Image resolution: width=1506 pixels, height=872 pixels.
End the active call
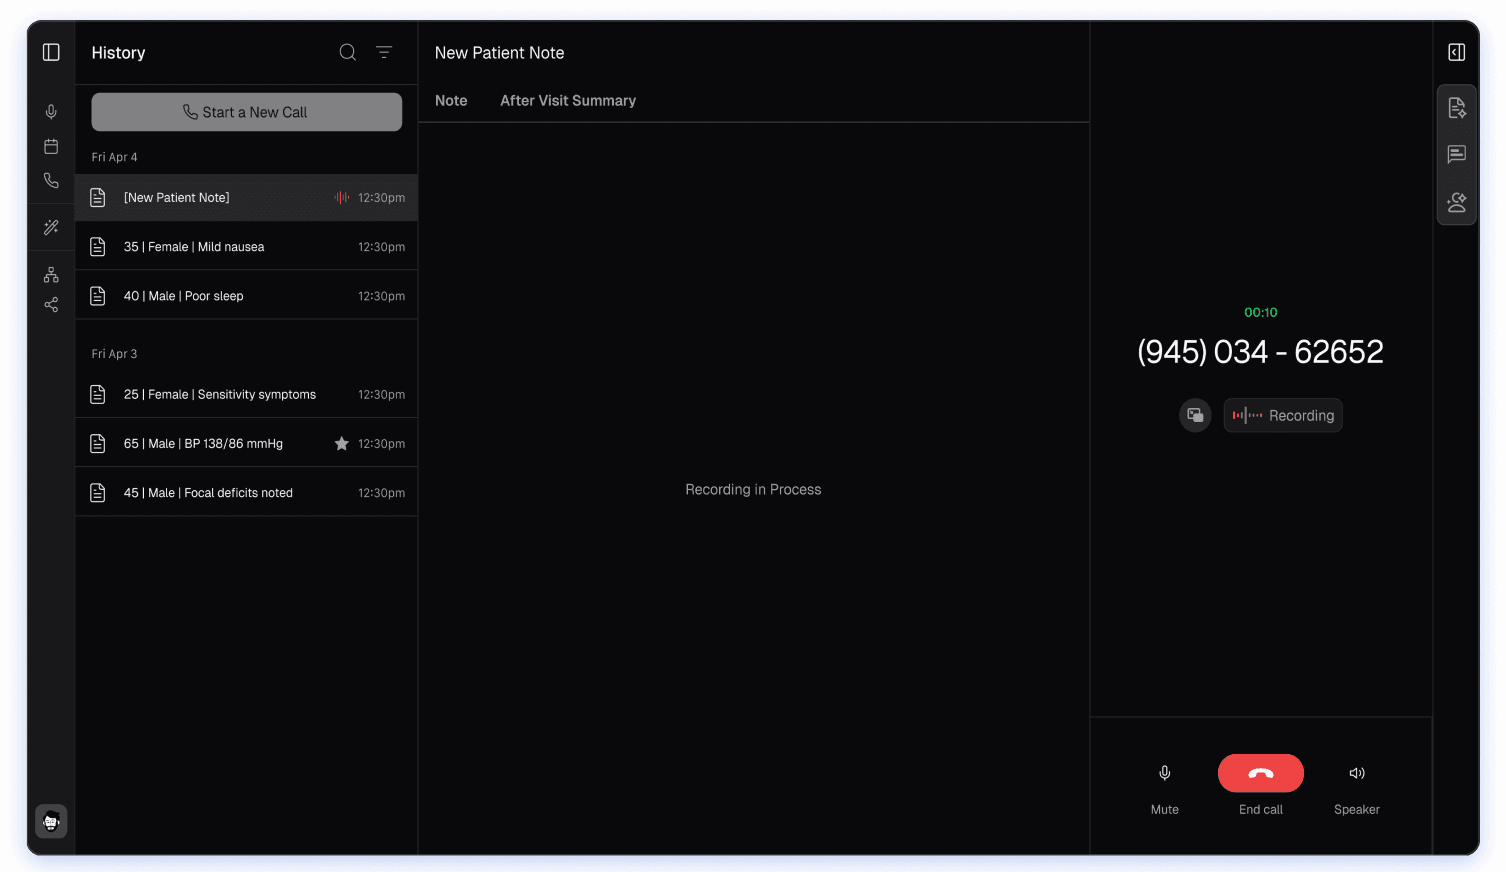pyautogui.click(x=1260, y=773)
